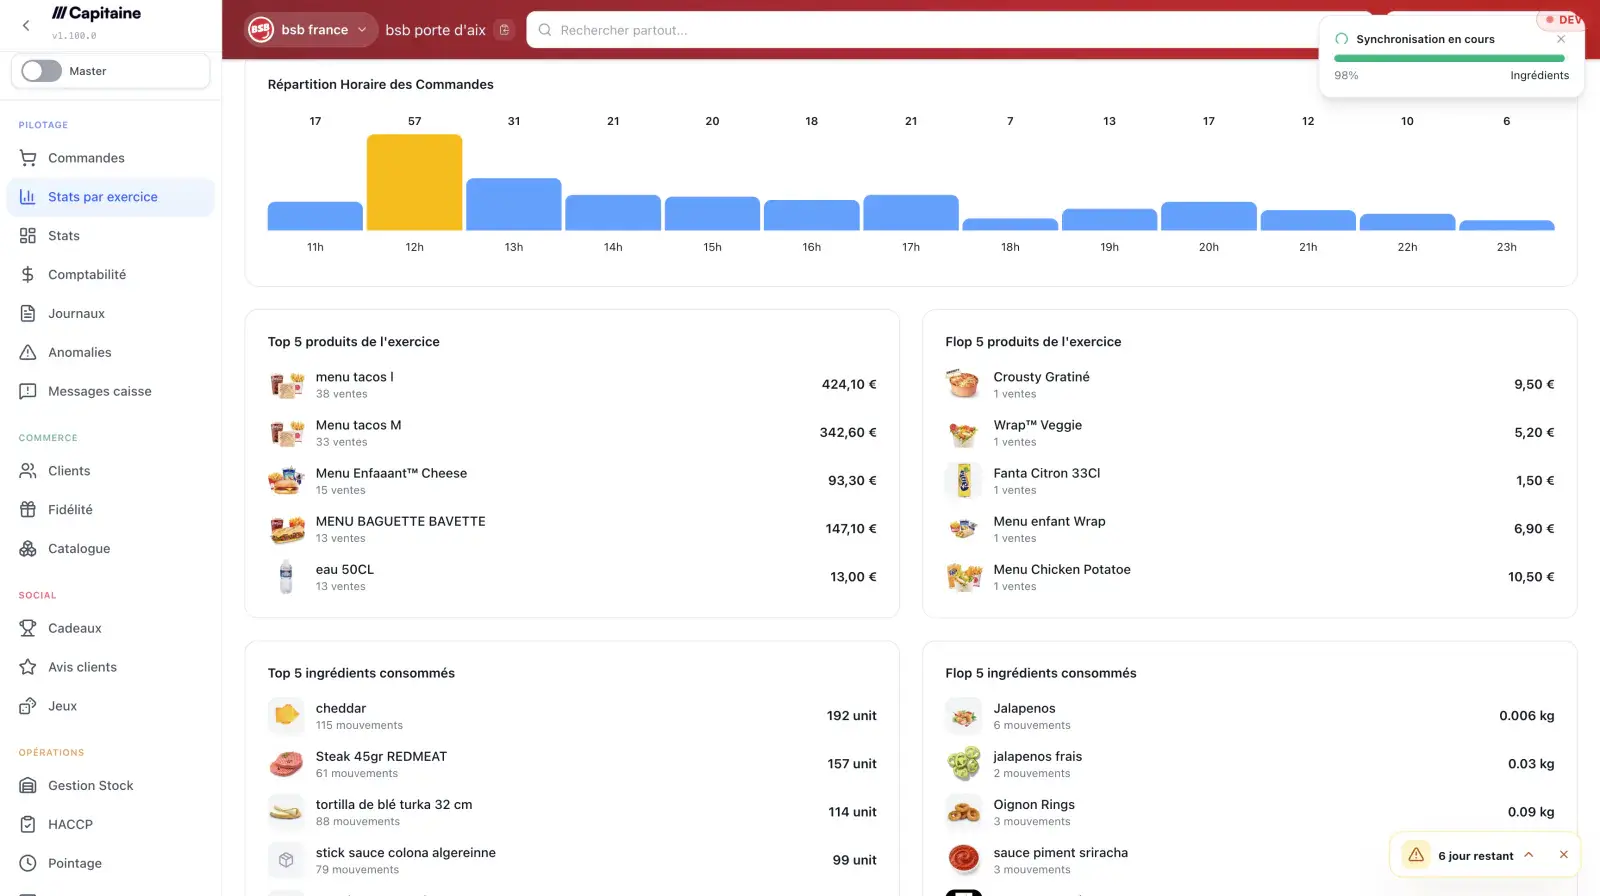Click the Cadeaux trophy icon

click(x=28, y=628)
